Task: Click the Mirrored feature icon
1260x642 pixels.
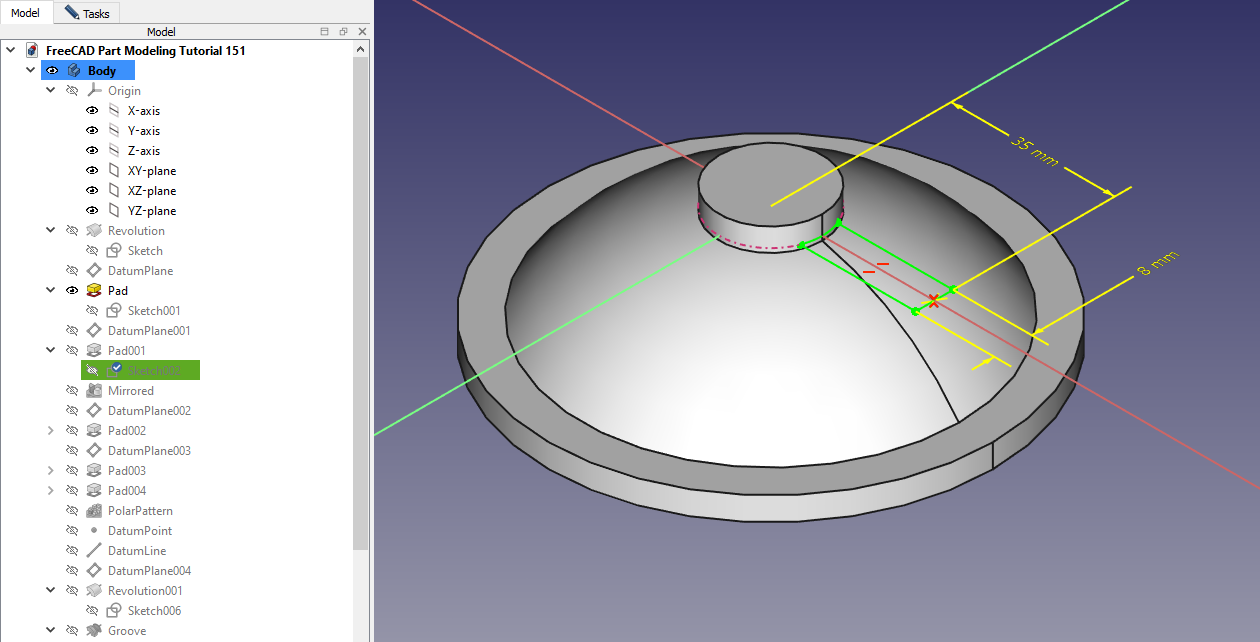Action: pyautogui.click(x=94, y=391)
